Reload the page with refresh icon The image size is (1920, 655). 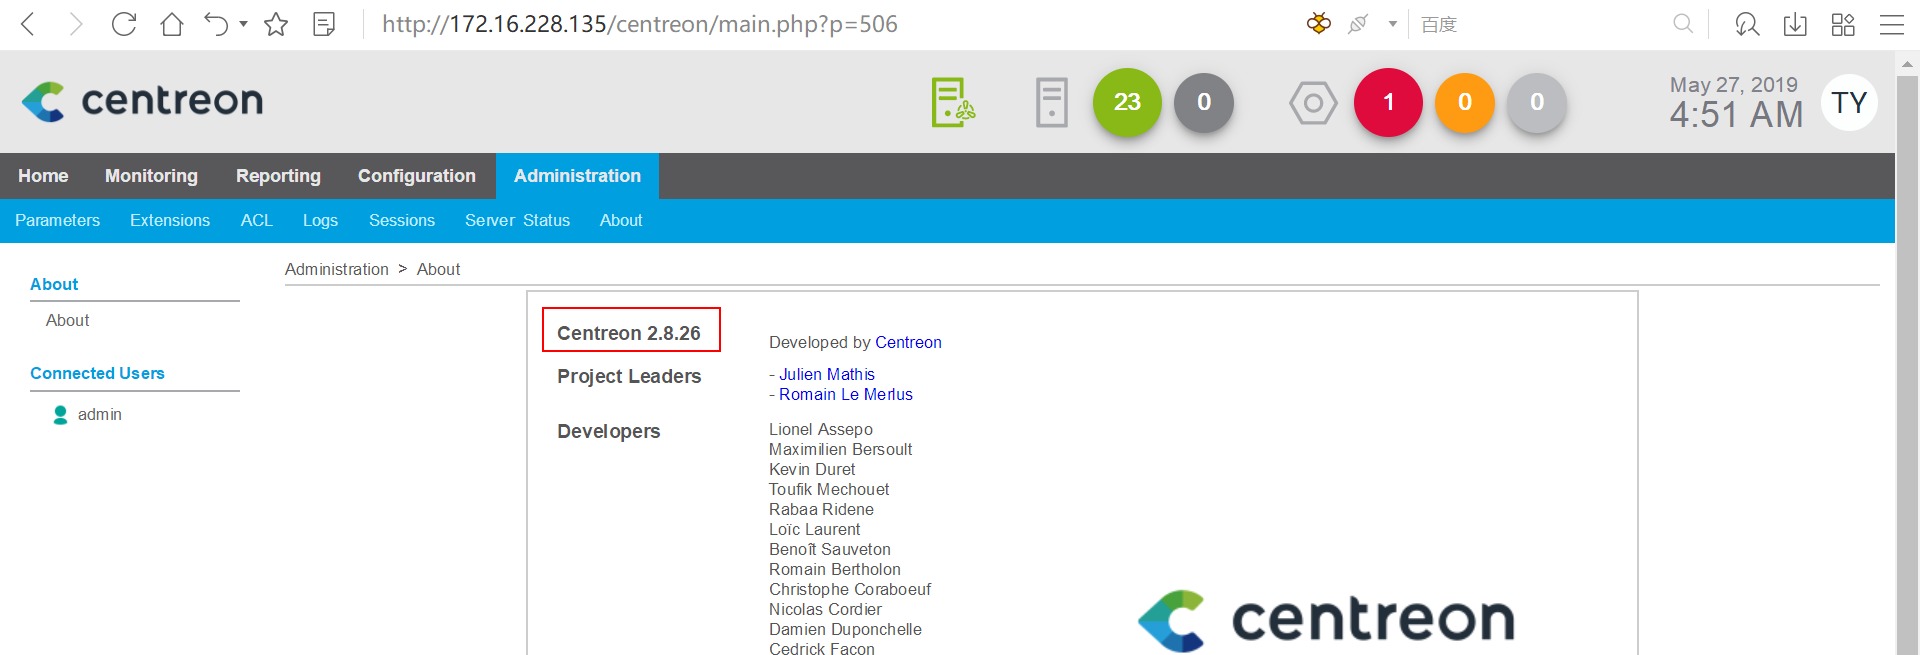coord(124,24)
